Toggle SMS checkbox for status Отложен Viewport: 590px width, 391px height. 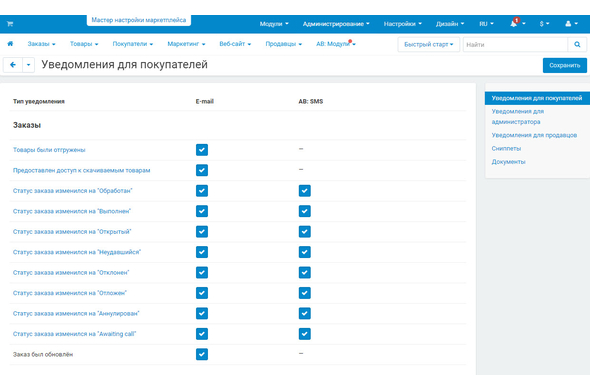305,293
